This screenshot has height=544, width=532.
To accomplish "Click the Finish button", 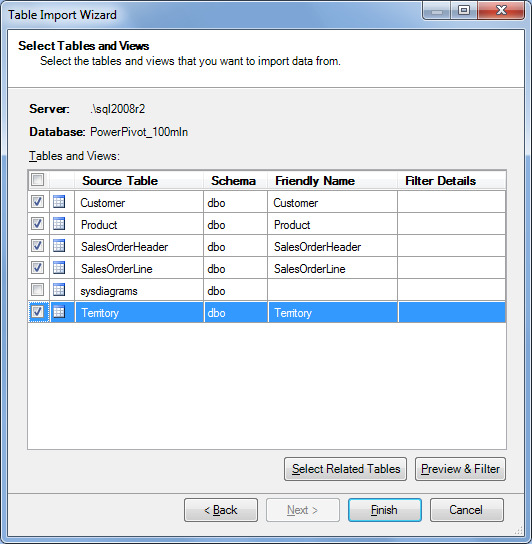I will tap(385, 510).
